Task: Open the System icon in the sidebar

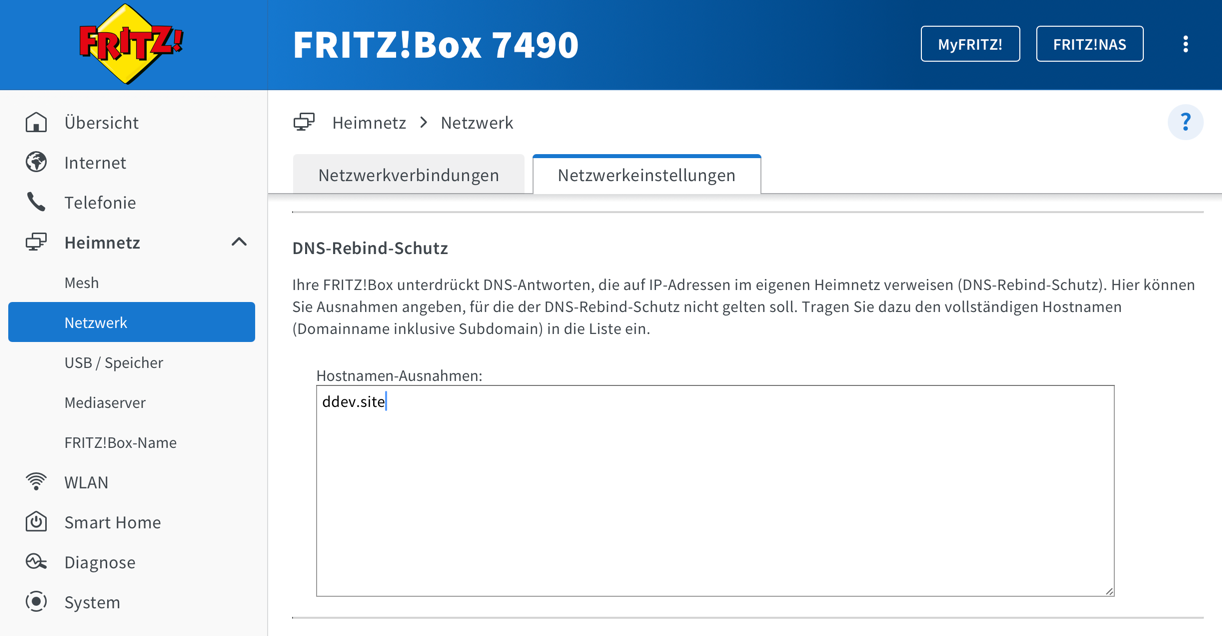Action: click(37, 602)
